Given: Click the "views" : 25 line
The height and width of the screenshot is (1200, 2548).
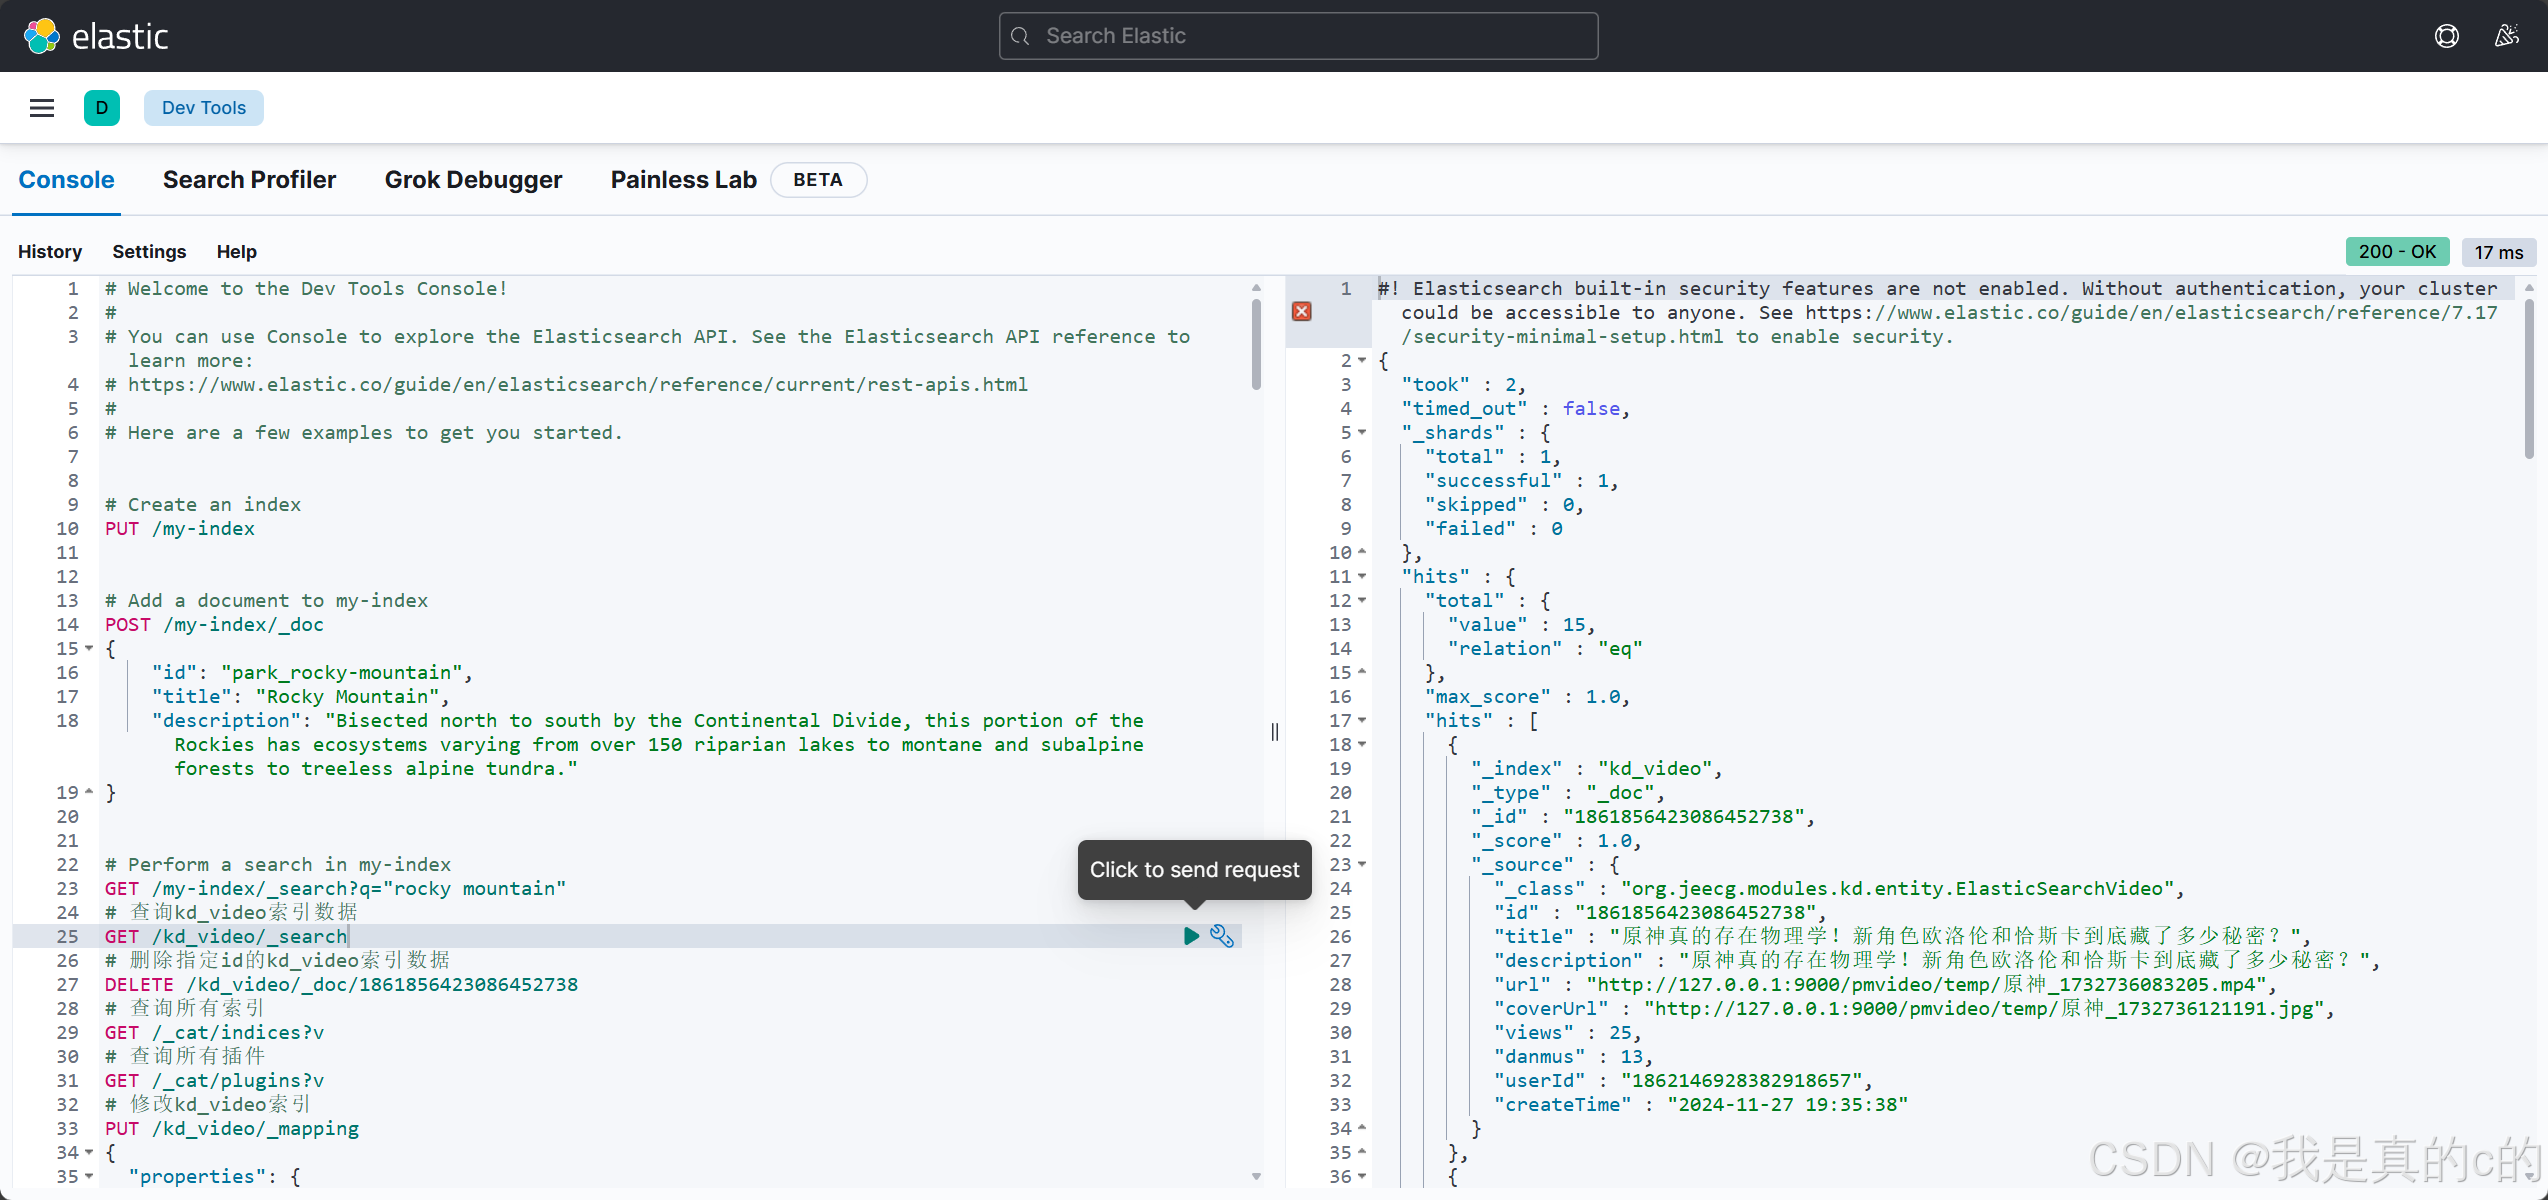Looking at the screenshot, I should [x=1567, y=1033].
